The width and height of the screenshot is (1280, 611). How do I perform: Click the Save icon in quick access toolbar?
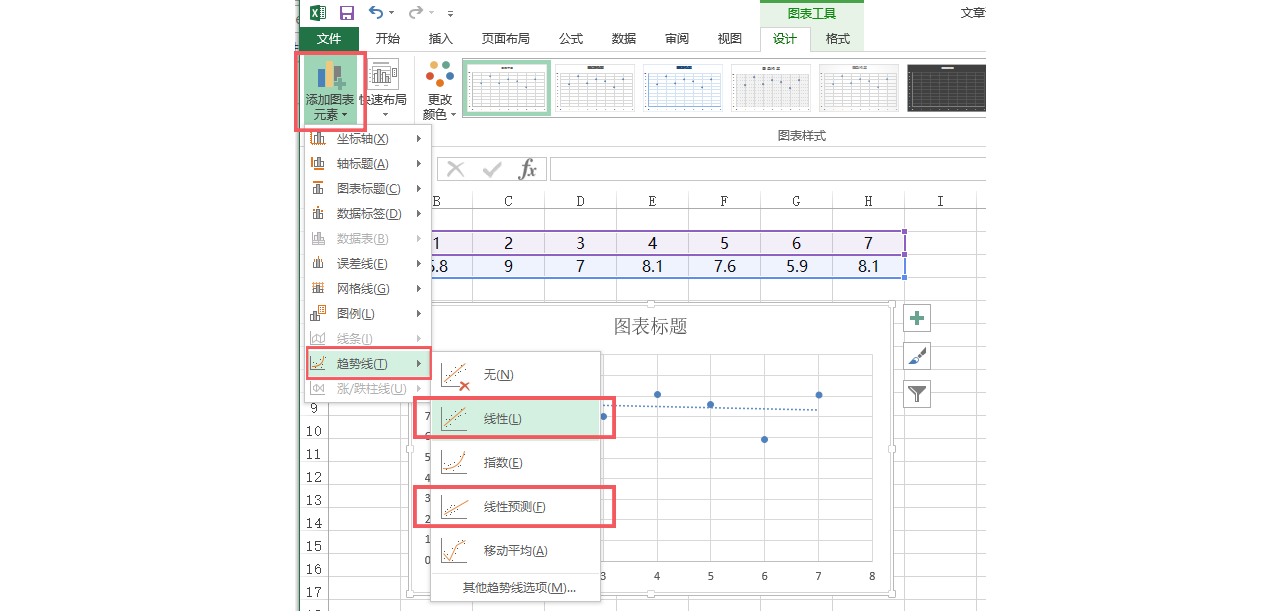[347, 13]
